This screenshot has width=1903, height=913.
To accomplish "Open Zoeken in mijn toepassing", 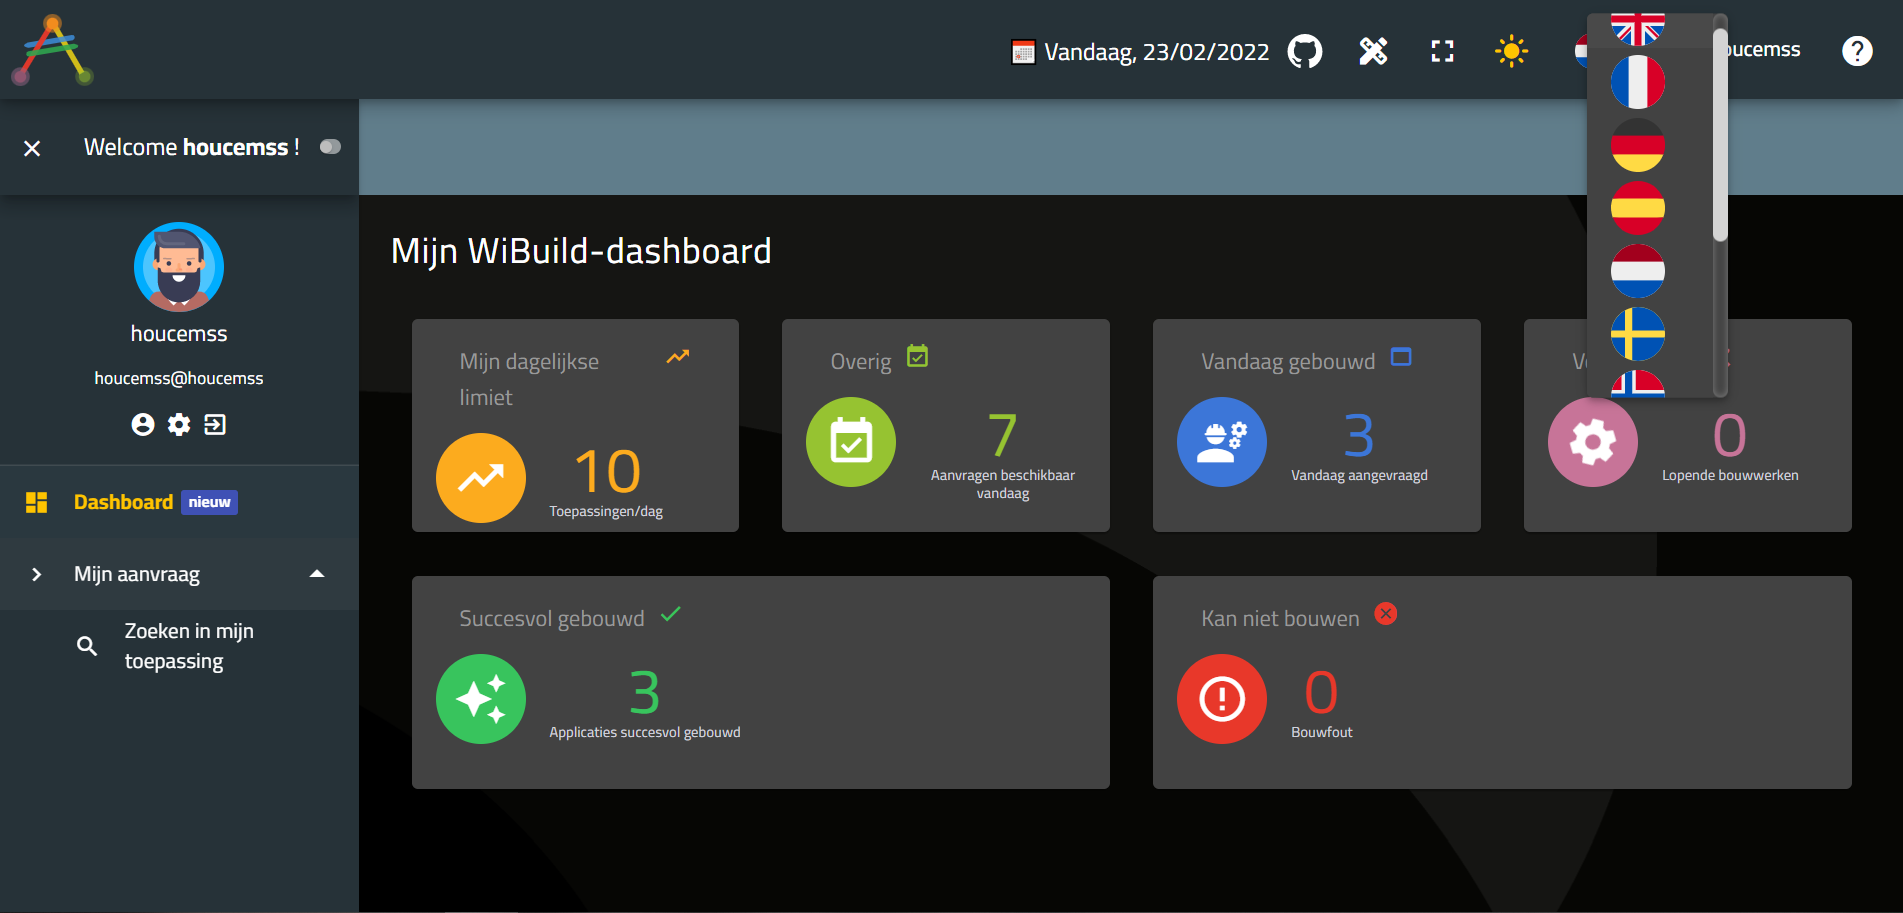I will (x=189, y=646).
